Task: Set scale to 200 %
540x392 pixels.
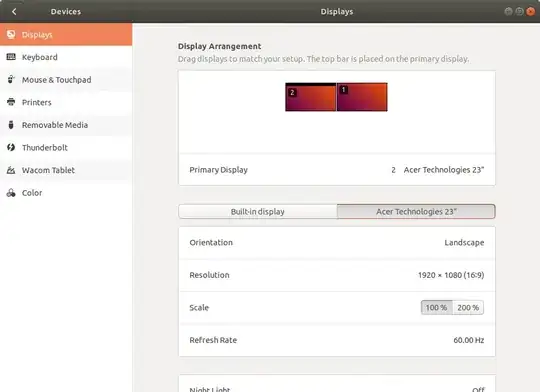Action: 468,307
